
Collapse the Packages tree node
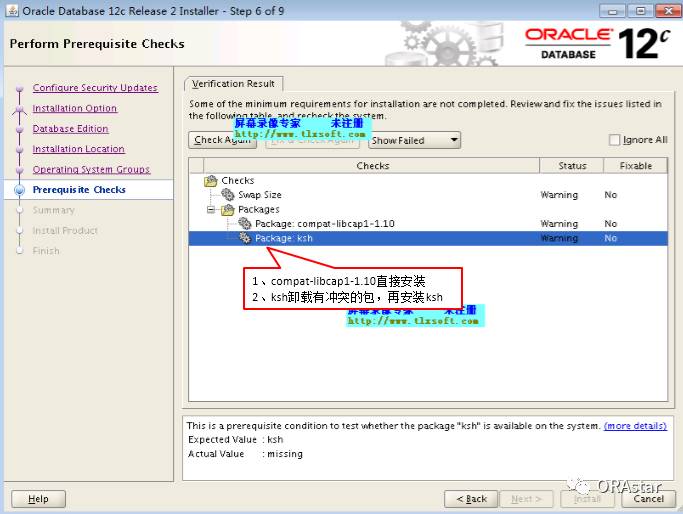pos(211,210)
